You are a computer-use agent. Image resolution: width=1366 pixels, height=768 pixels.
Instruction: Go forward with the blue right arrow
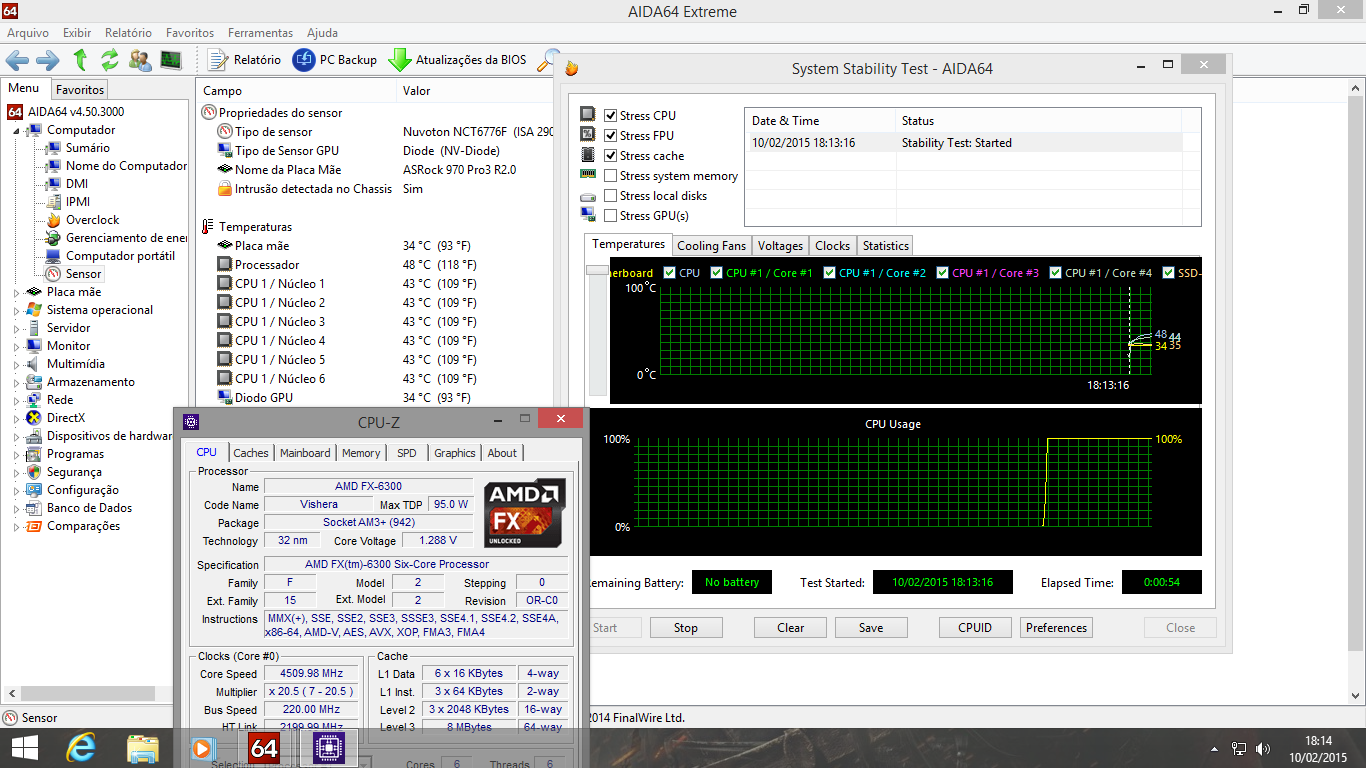coord(47,60)
